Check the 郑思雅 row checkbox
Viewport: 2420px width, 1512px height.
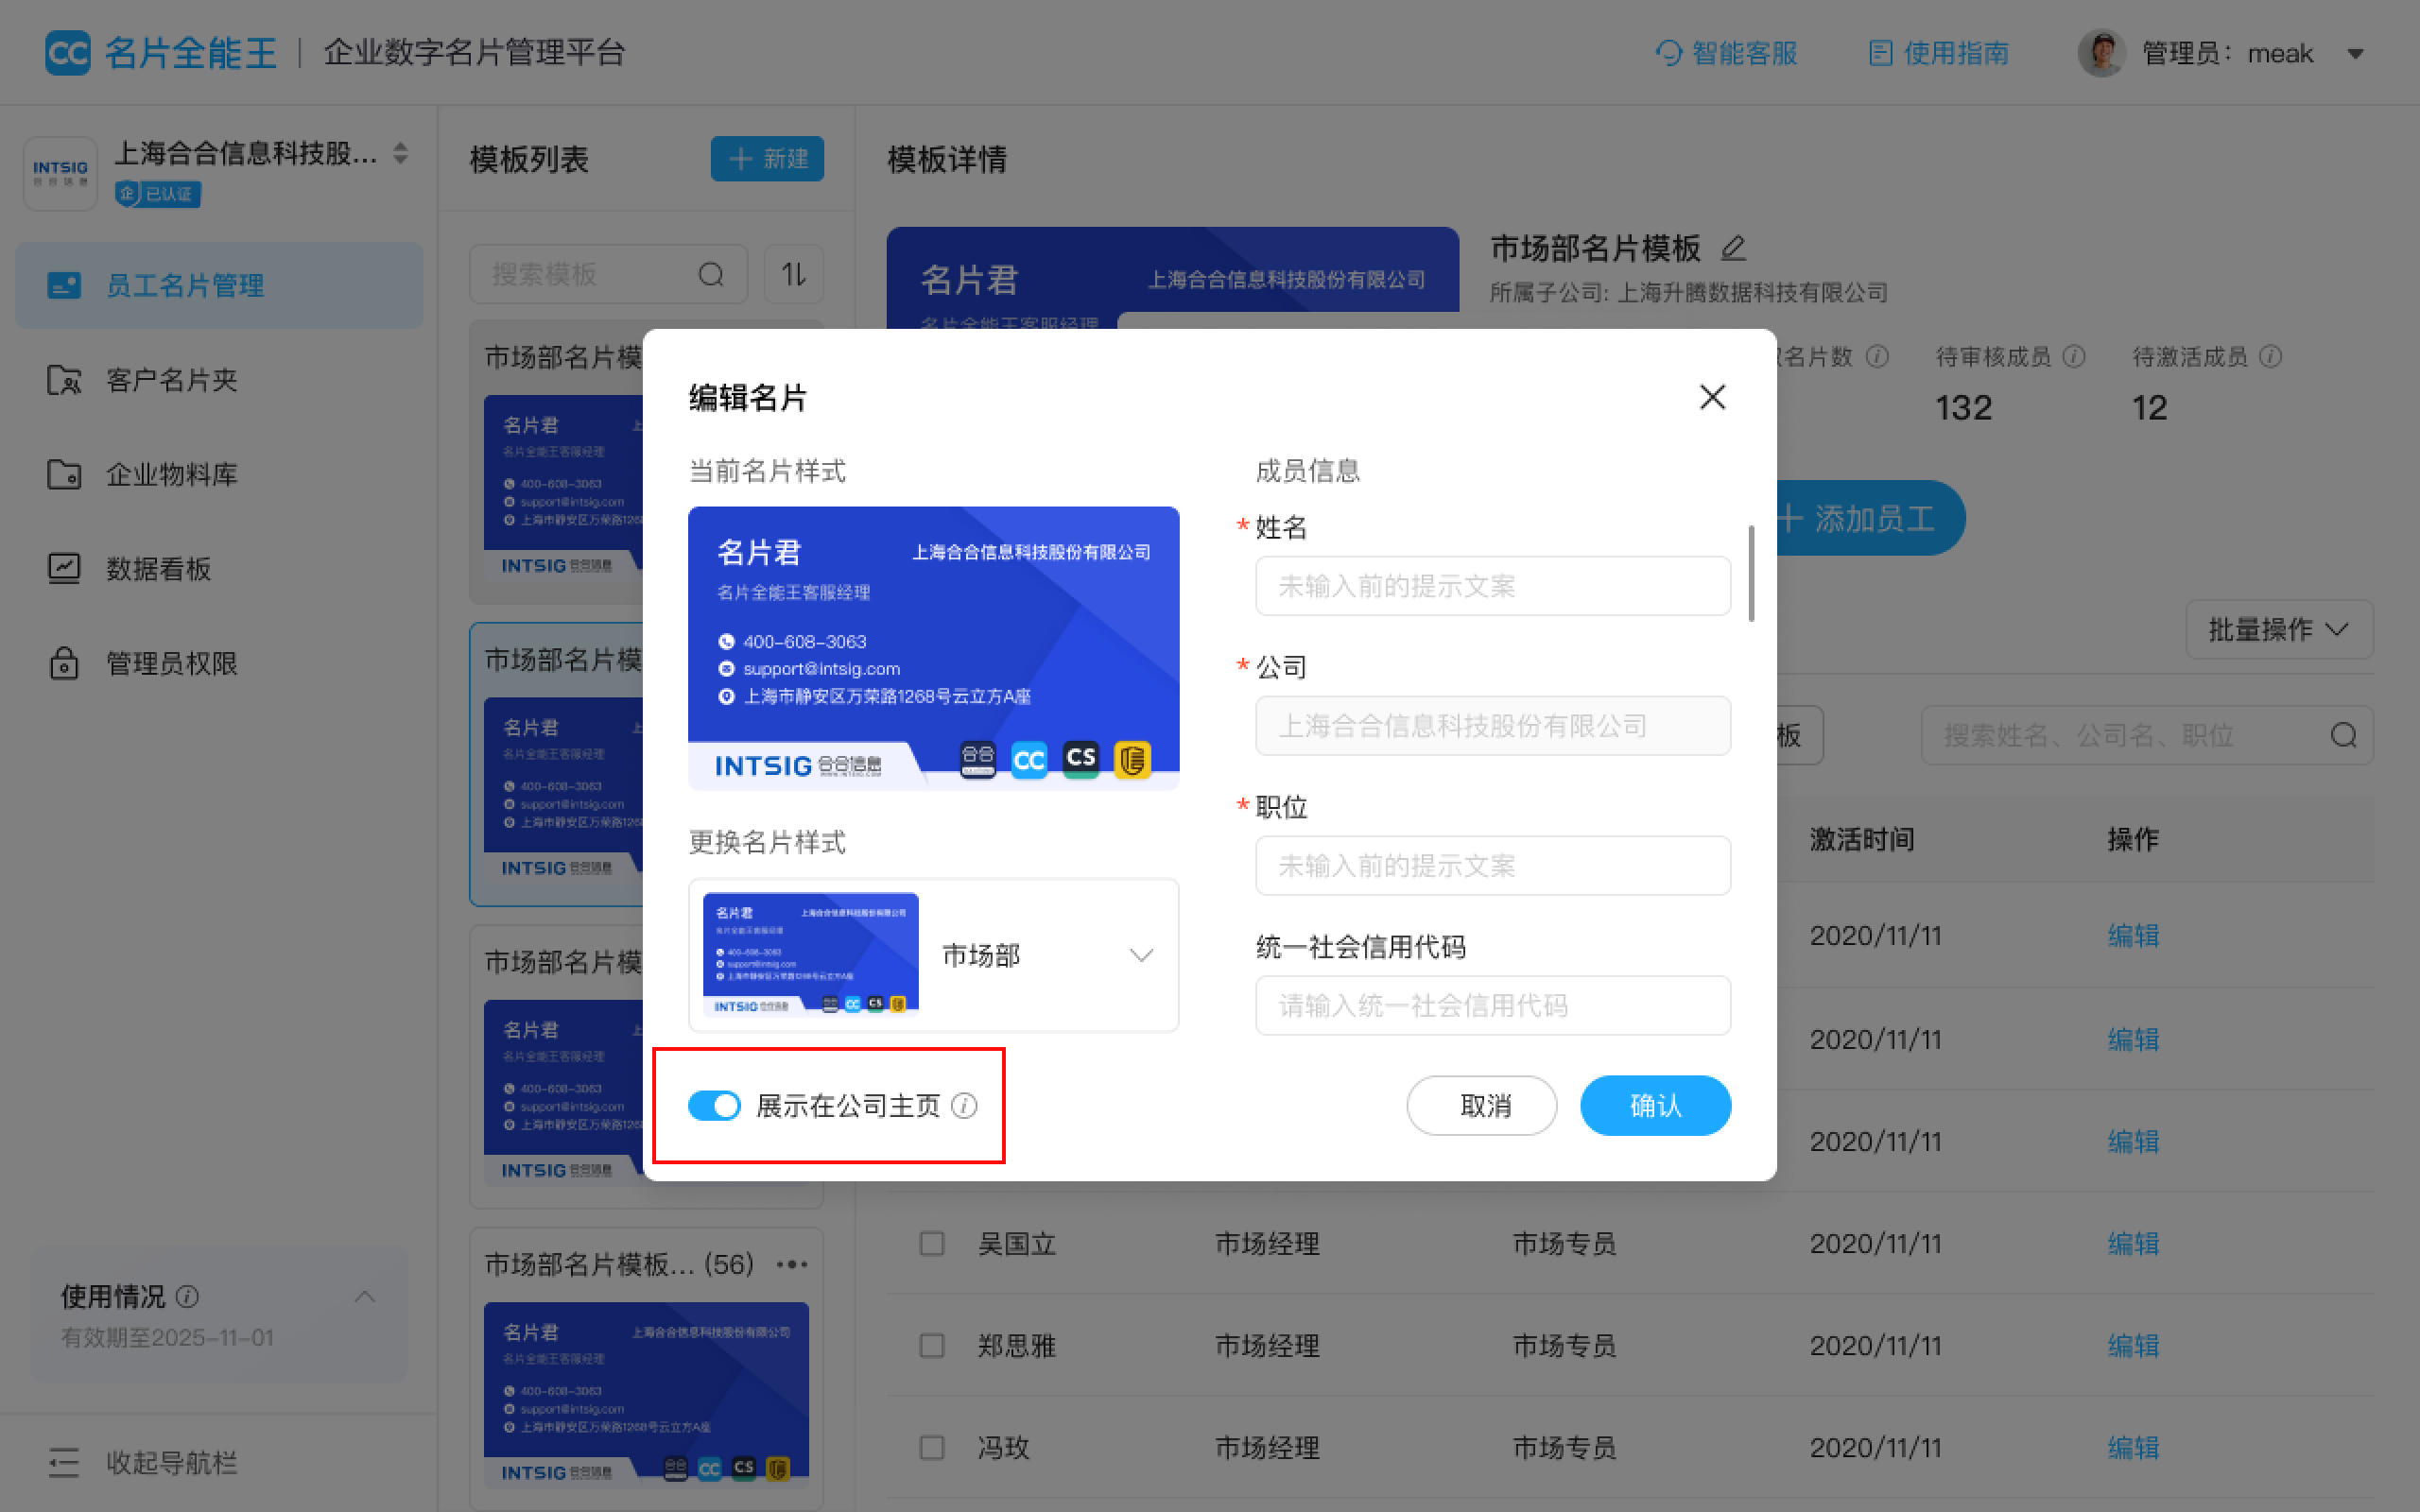[x=932, y=1345]
